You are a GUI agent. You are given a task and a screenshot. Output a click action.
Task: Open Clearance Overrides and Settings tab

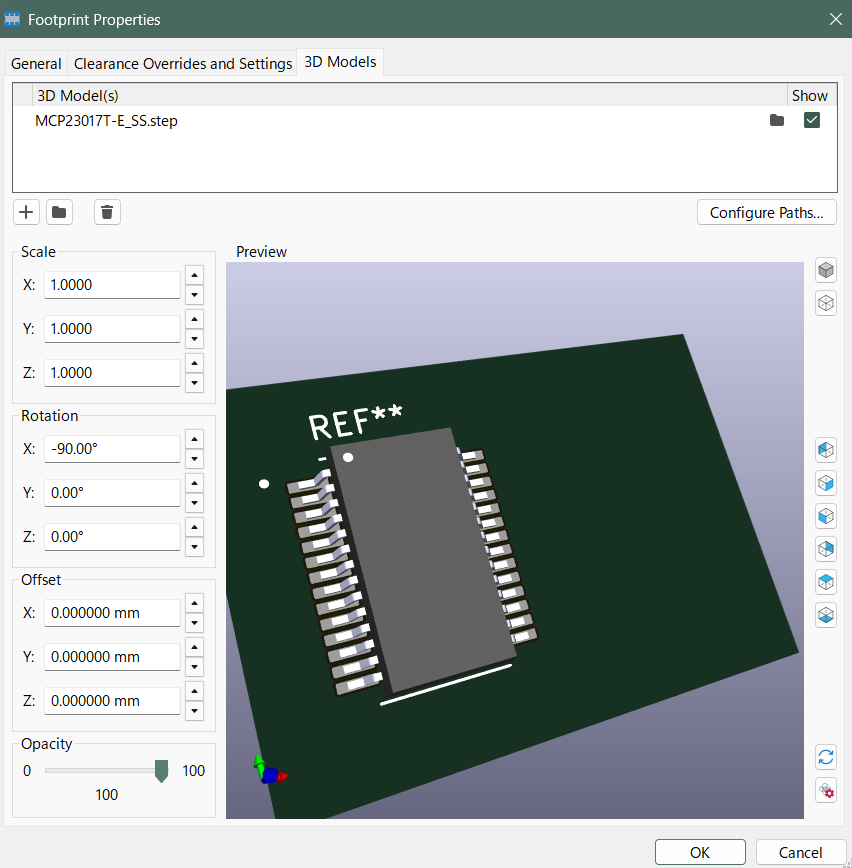click(183, 63)
